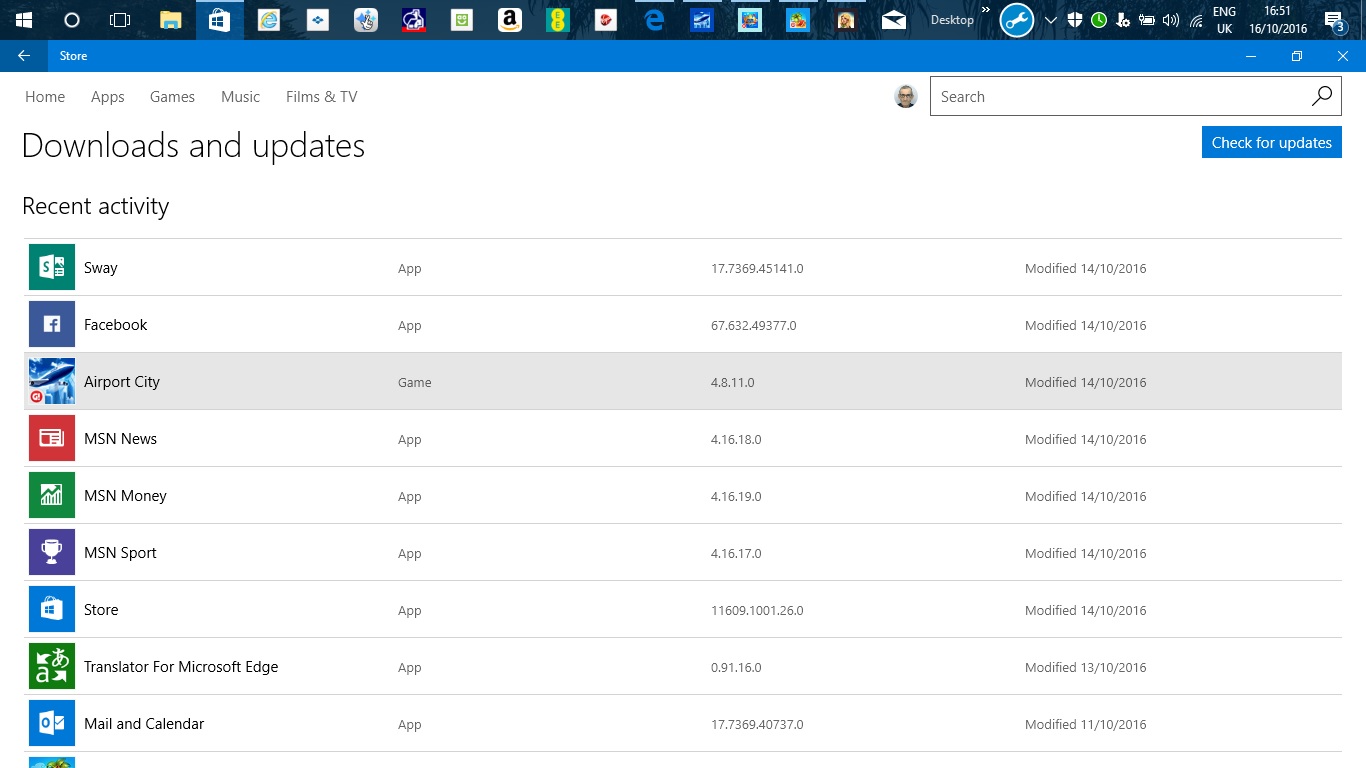1366x768 pixels.
Task: Open the MSN Money name link
Action: [x=126, y=496]
